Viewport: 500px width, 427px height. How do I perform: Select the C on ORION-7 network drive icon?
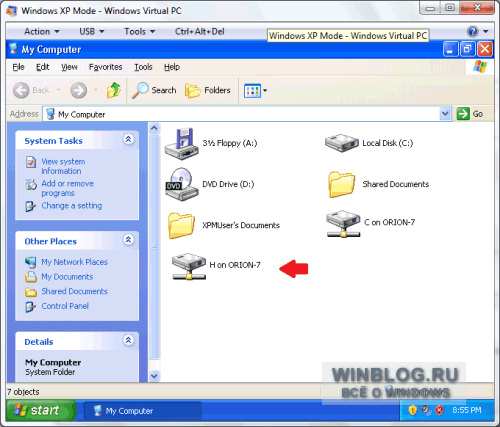pyautogui.click(x=343, y=223)
